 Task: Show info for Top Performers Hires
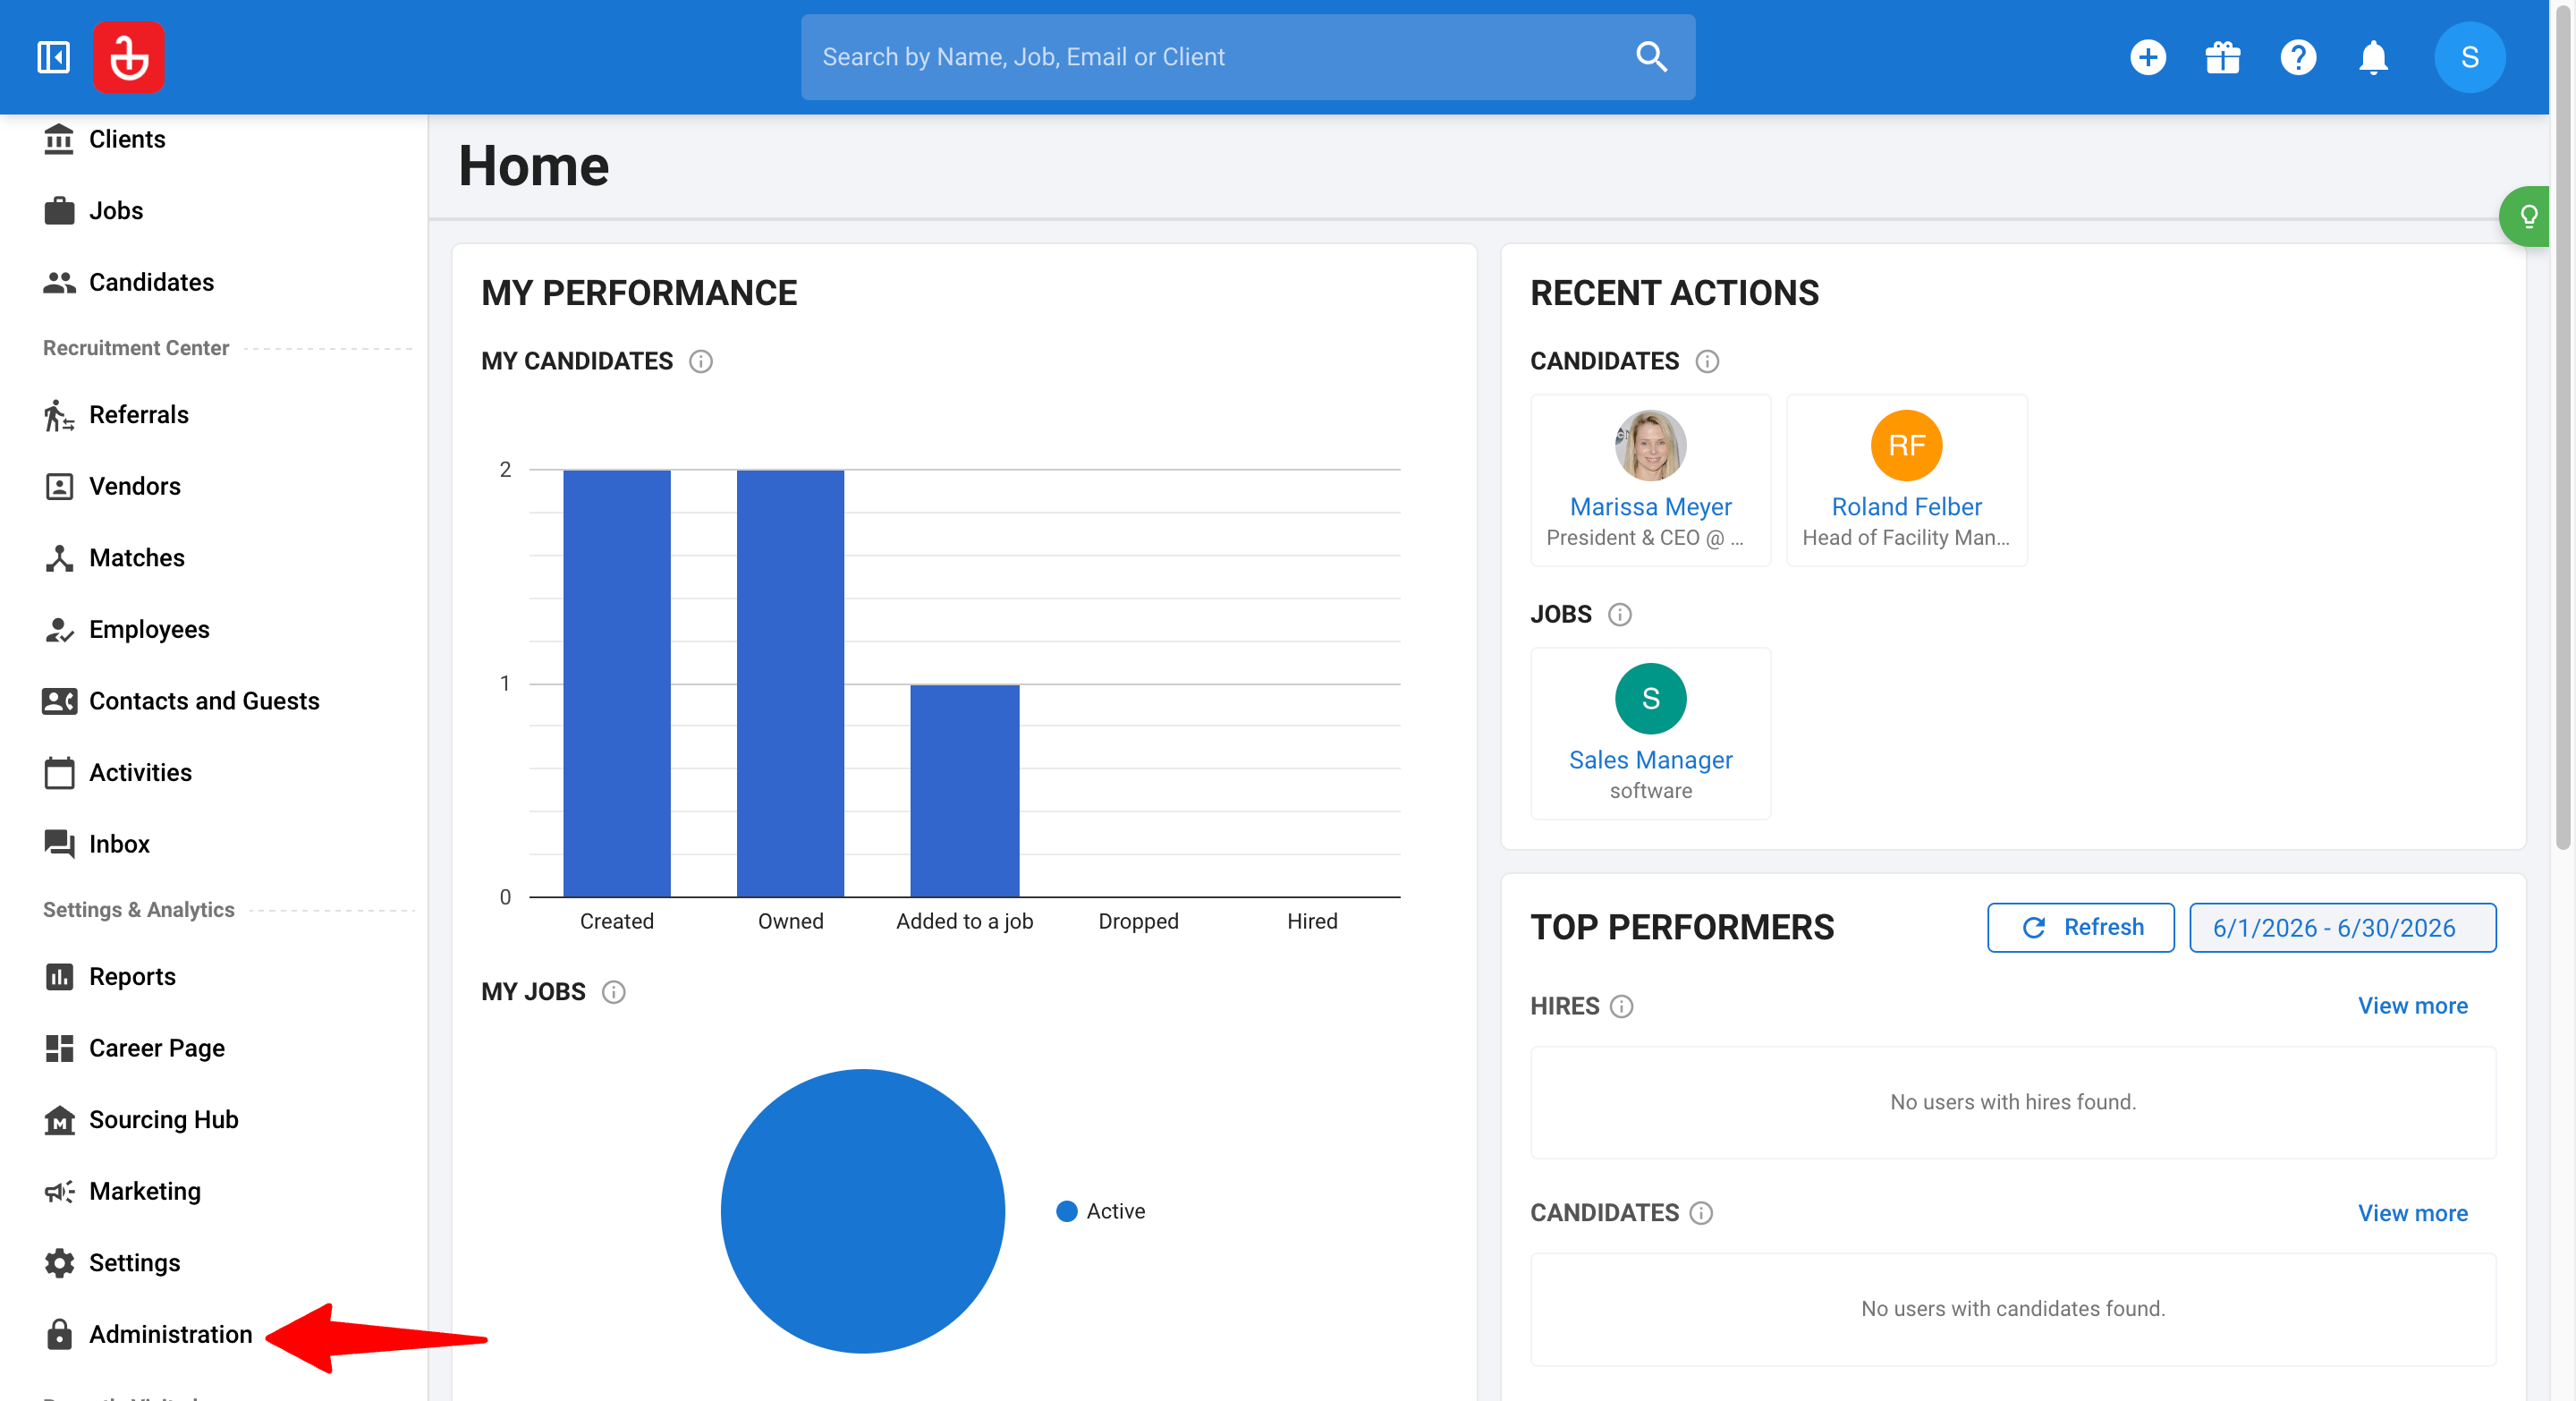point(1621,1006)
